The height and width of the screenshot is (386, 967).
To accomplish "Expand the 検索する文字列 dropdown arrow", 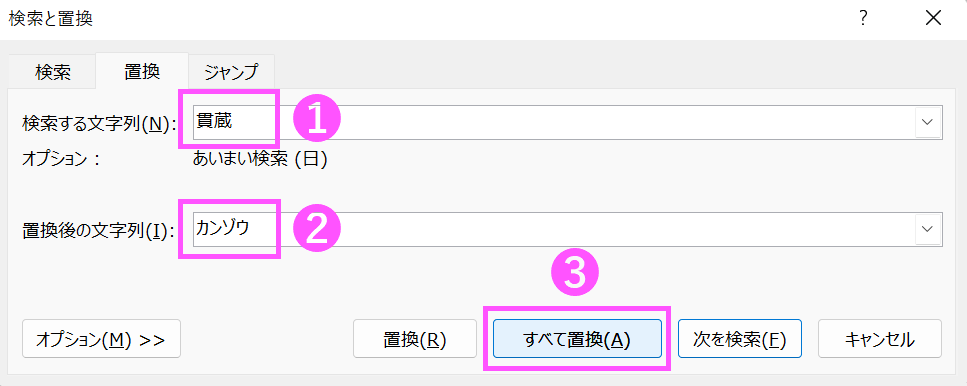I will click(928, 122).
